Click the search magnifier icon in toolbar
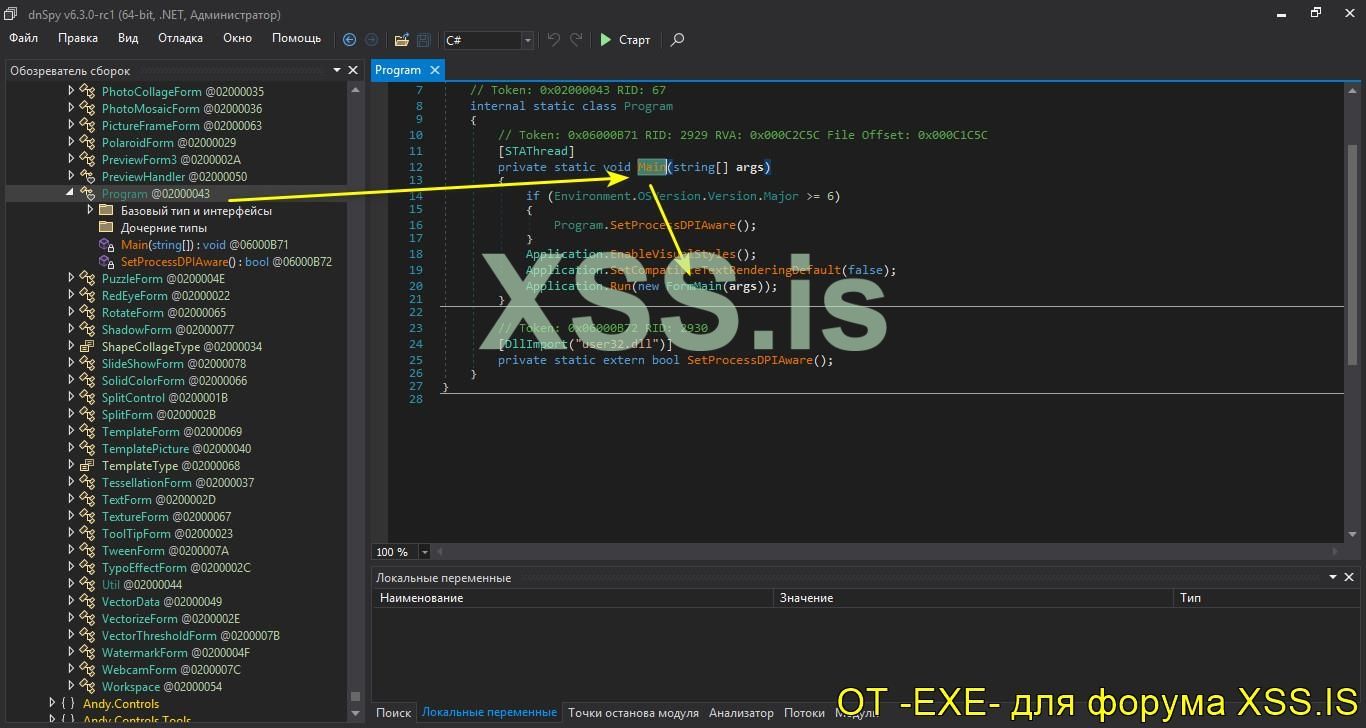 [x=677, y=40]
